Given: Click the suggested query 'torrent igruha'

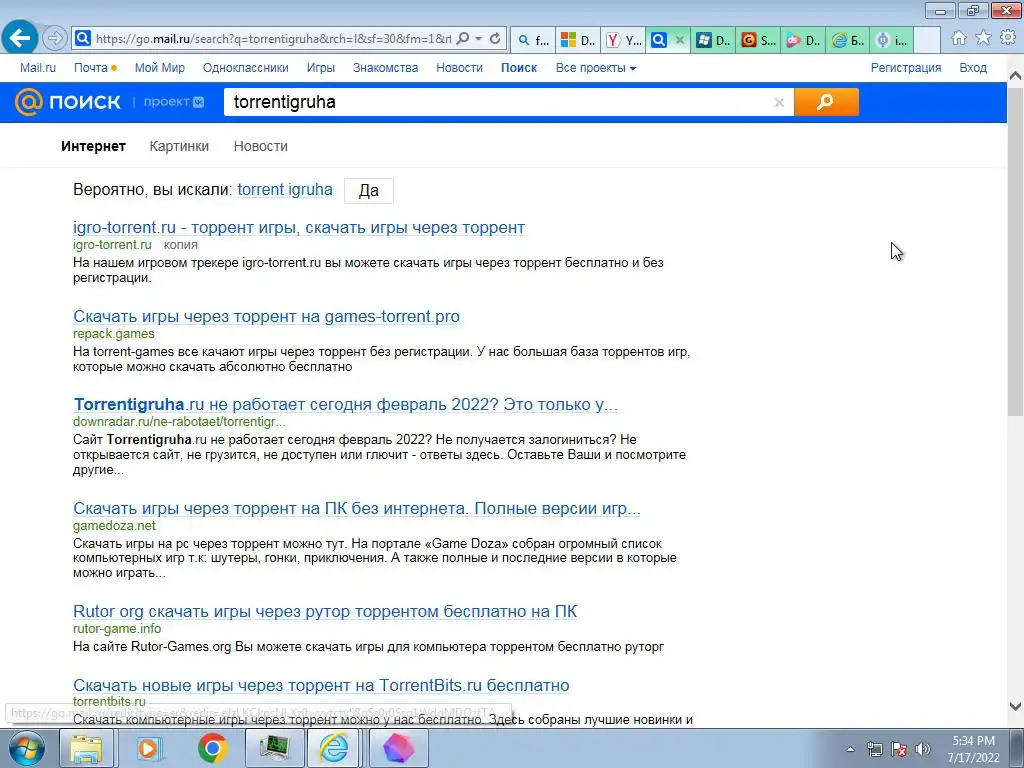Looking at the screenshot, I should point(285,190).
